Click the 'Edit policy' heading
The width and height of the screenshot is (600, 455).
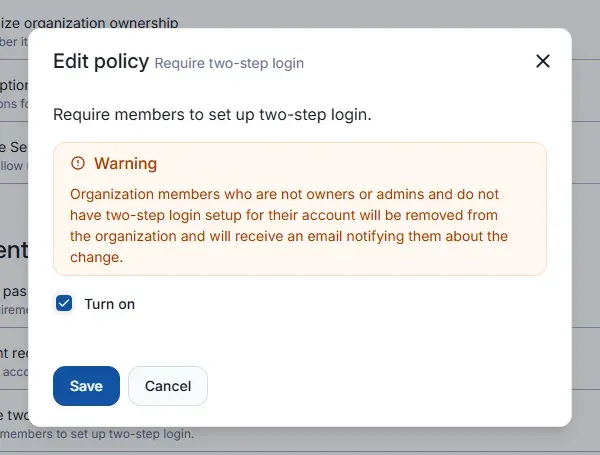point(101,61)
